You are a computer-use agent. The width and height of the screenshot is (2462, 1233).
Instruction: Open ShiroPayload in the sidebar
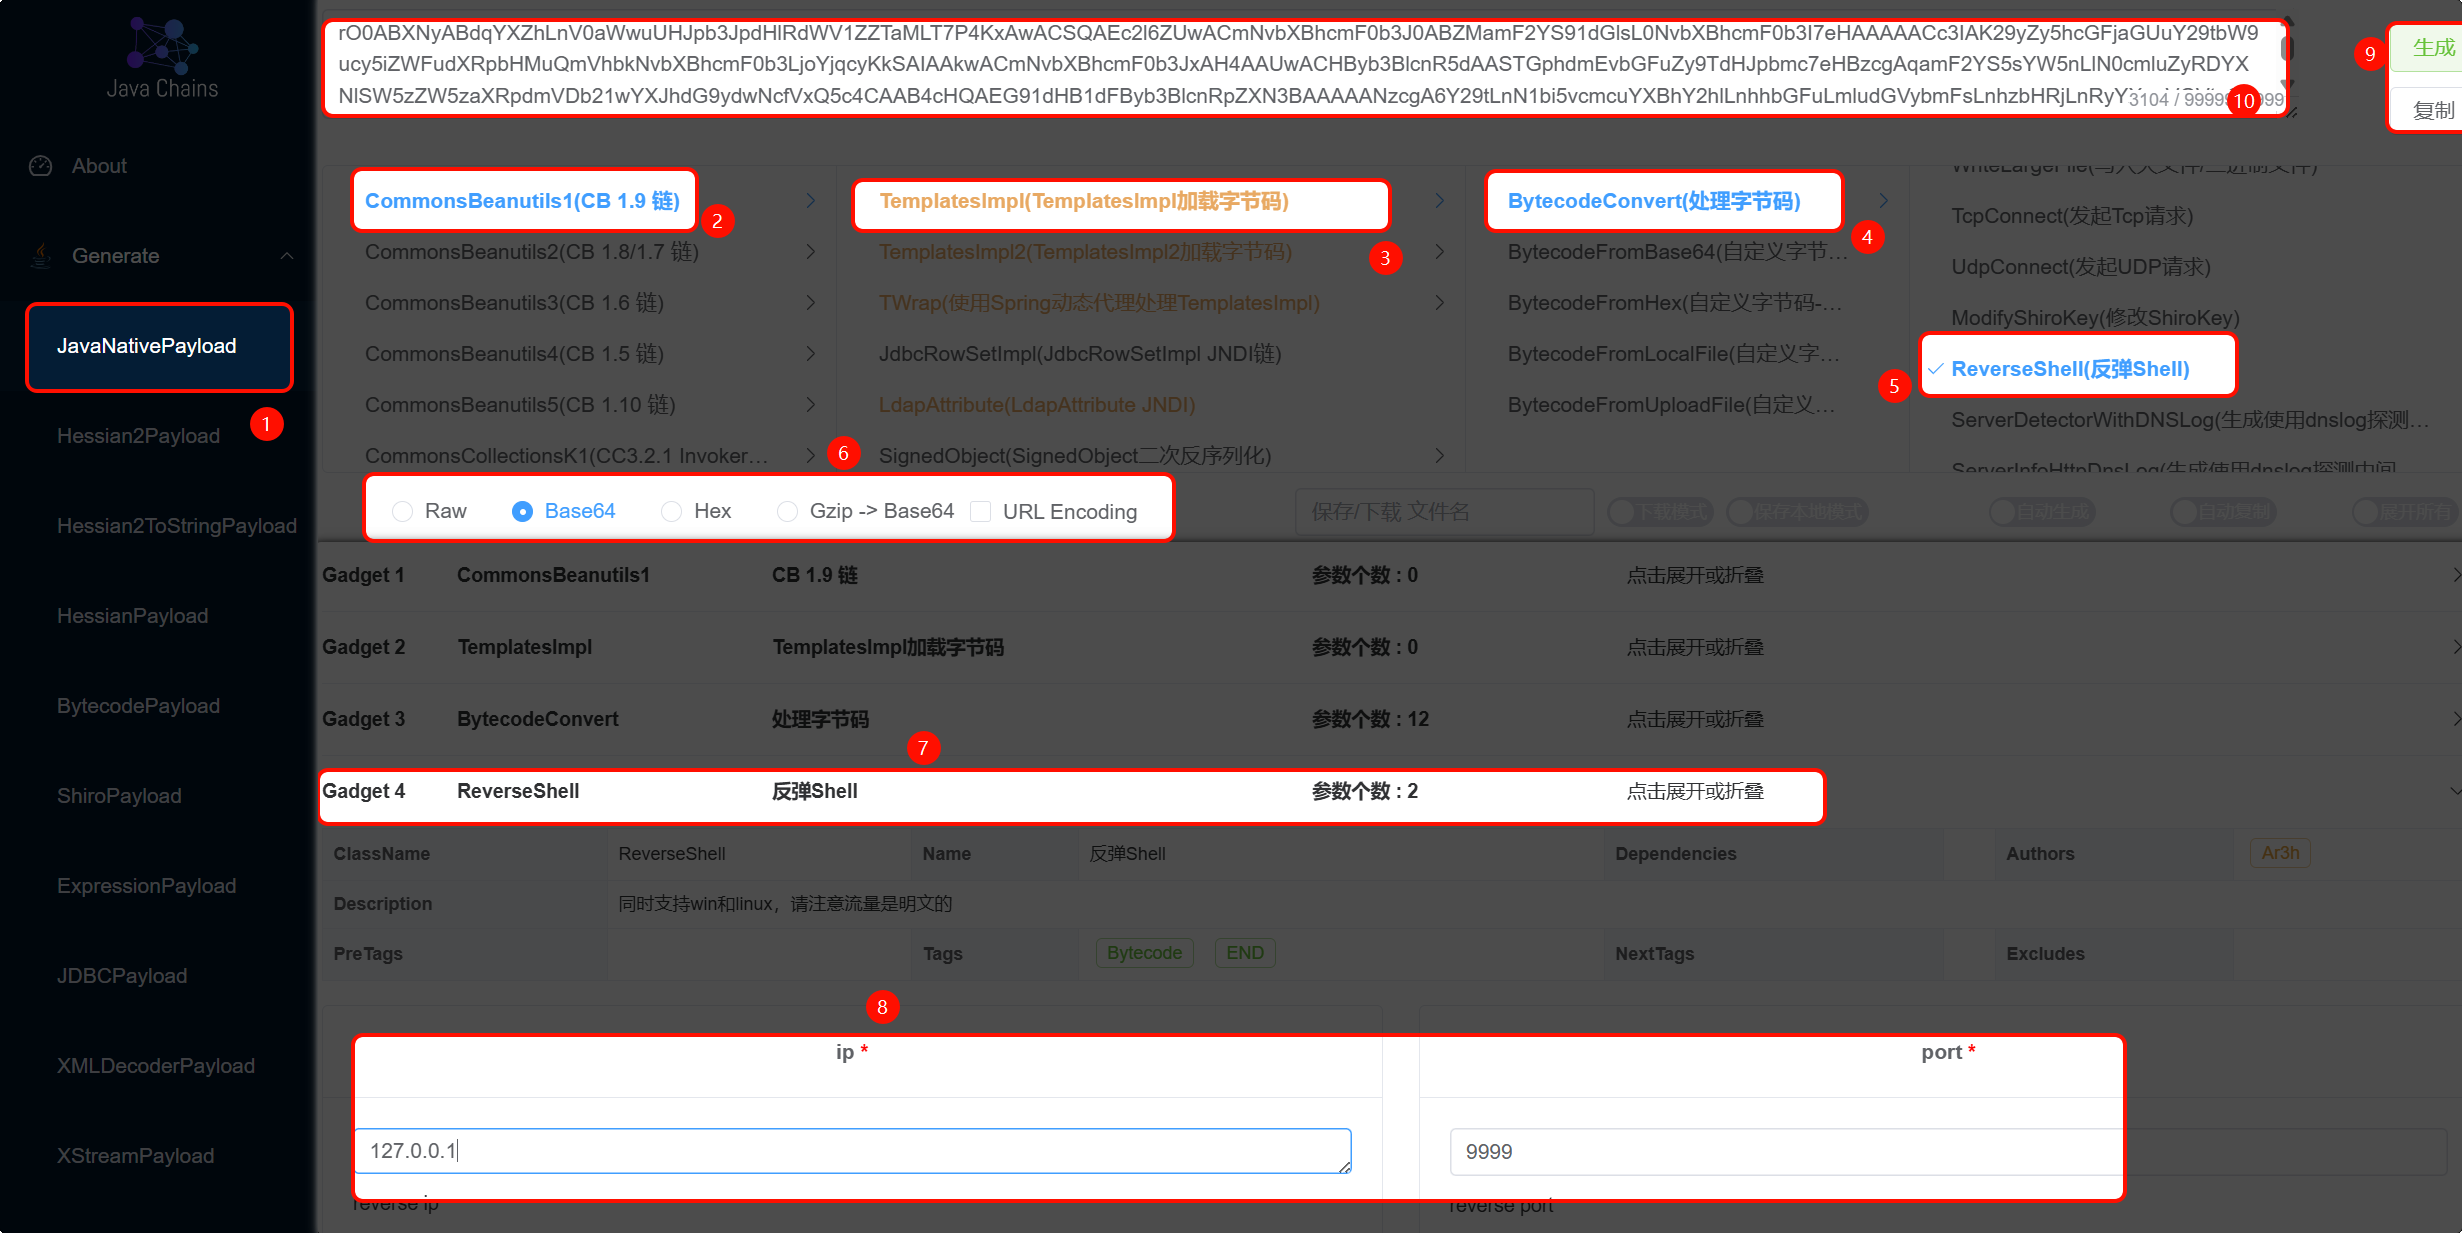coord(119,796)
